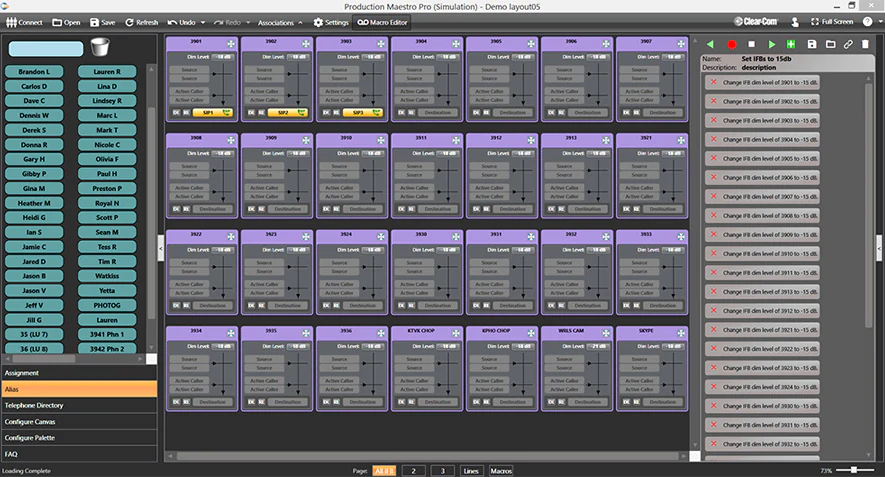Viewport: 885px width, 477px height.
Task: Open the user profile icon near Clear-Com logo
Action: pos(795,22)
